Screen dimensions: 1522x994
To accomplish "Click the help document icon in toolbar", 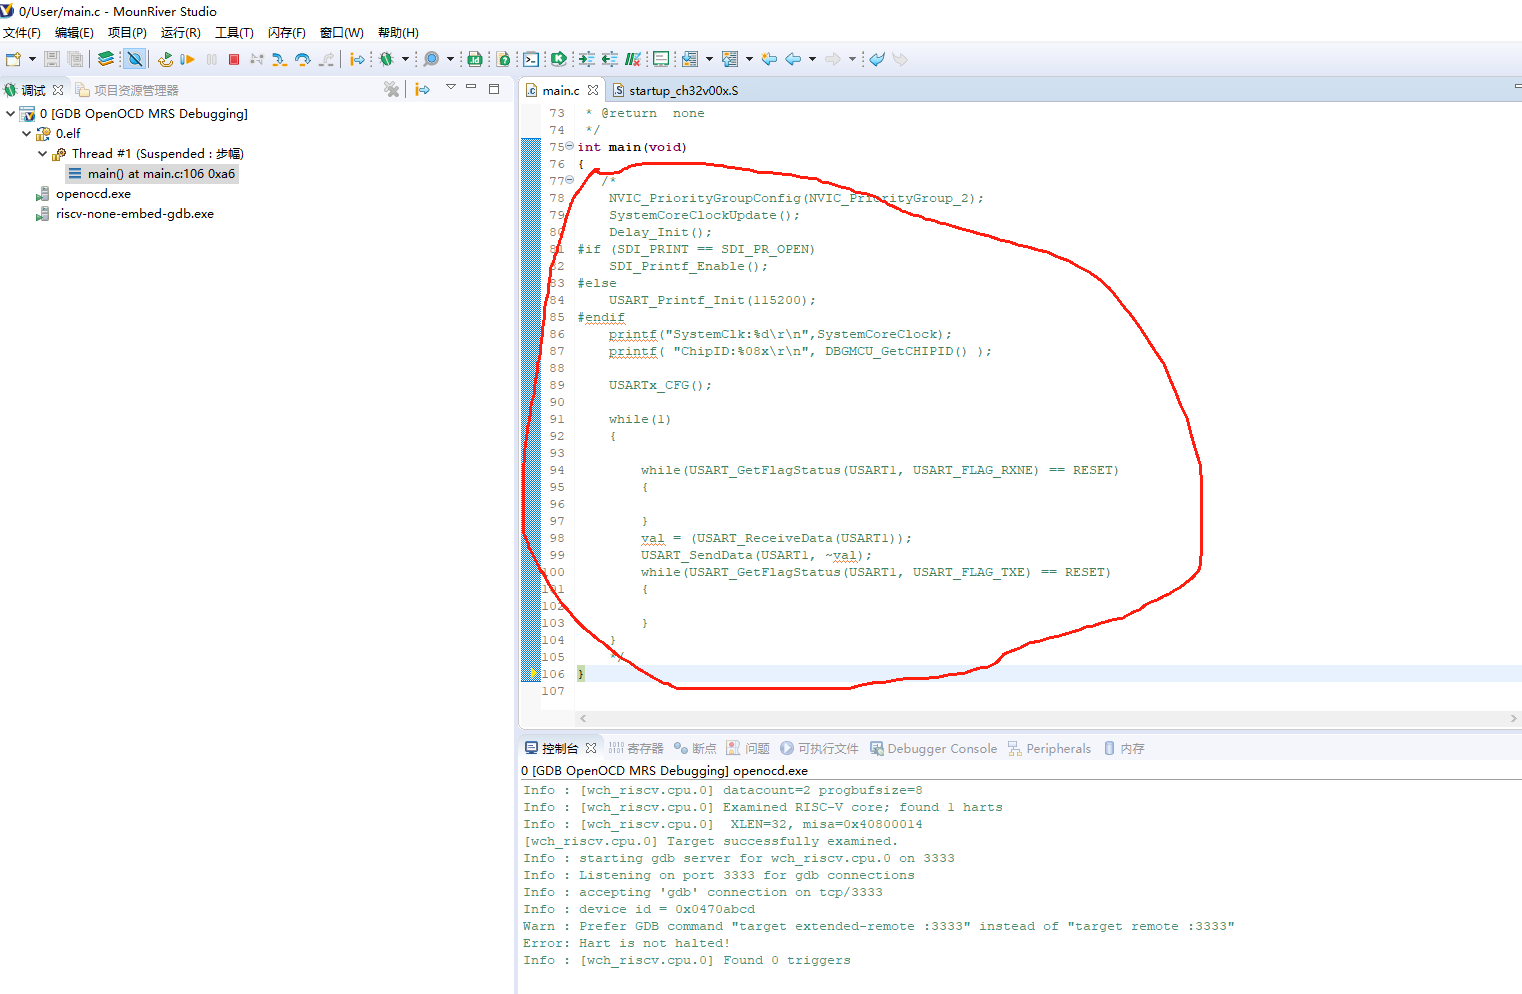I will [503, 59].
